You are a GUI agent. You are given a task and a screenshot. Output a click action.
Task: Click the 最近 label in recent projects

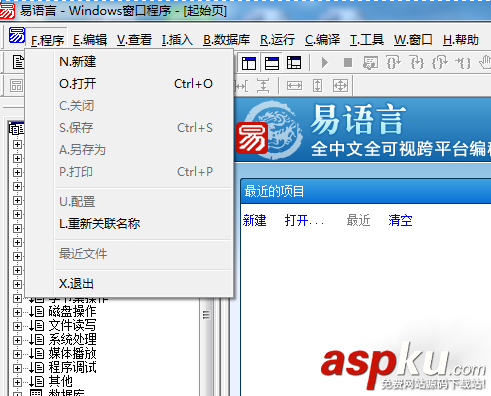358,220
